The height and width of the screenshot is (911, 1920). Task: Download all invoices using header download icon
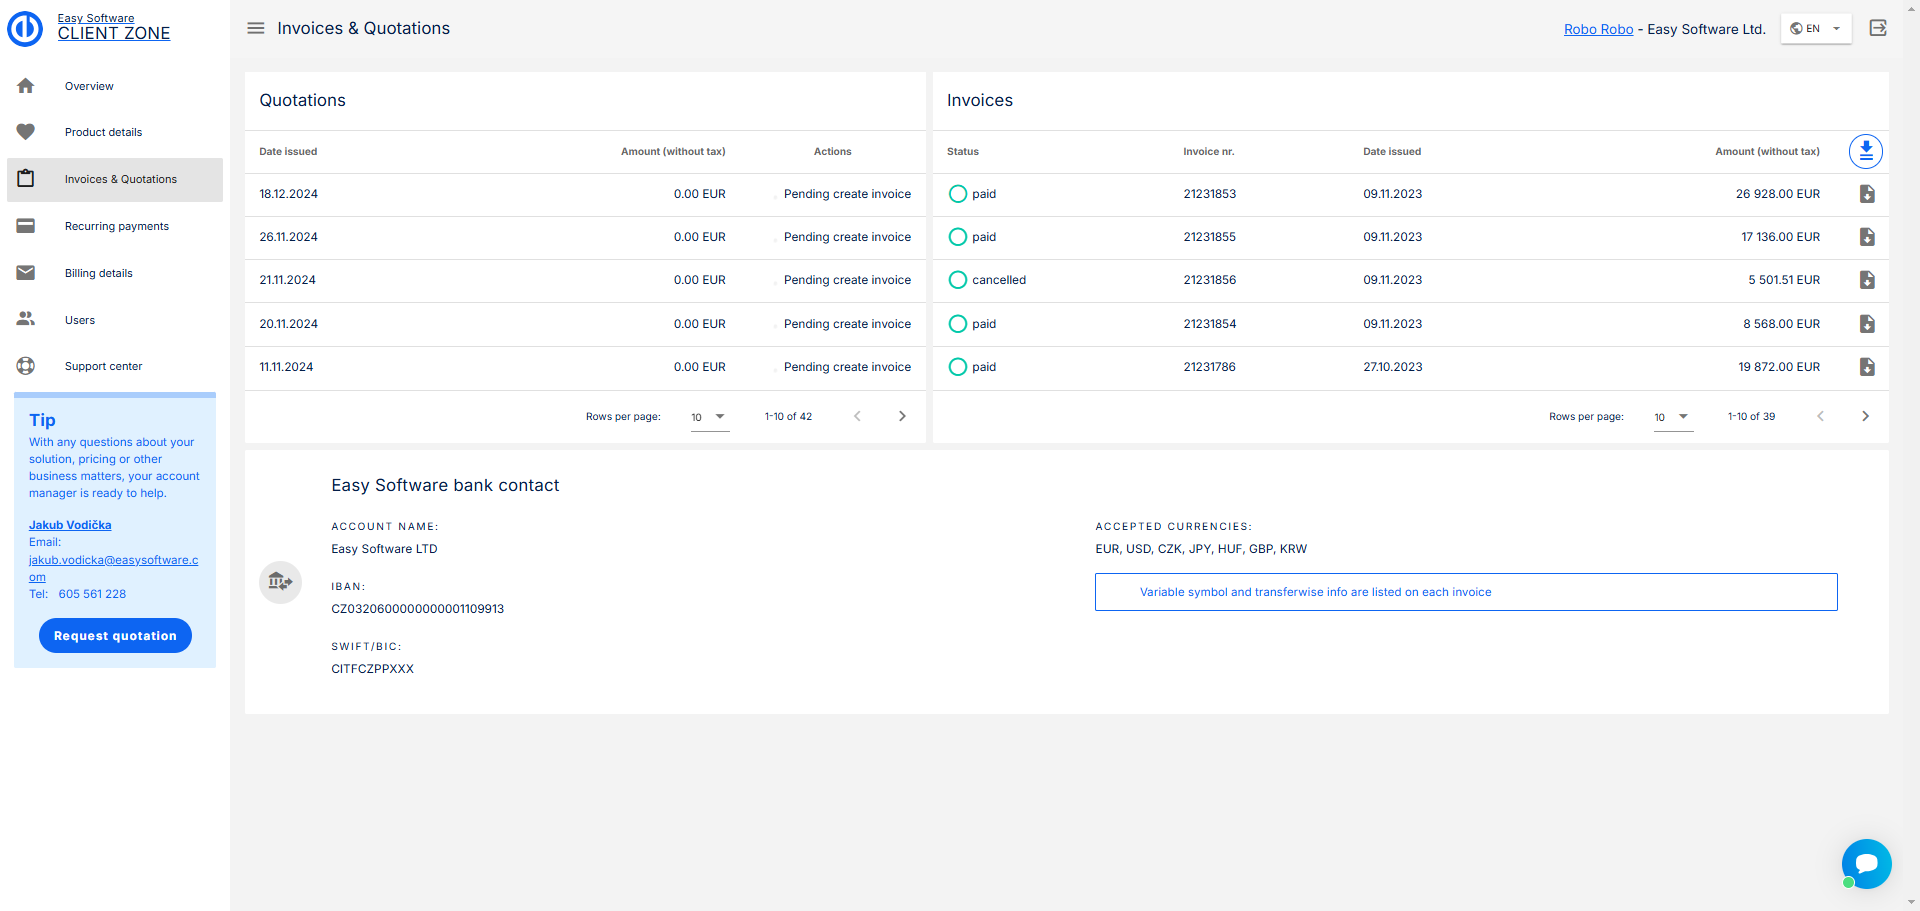[x=1865, y=151]
